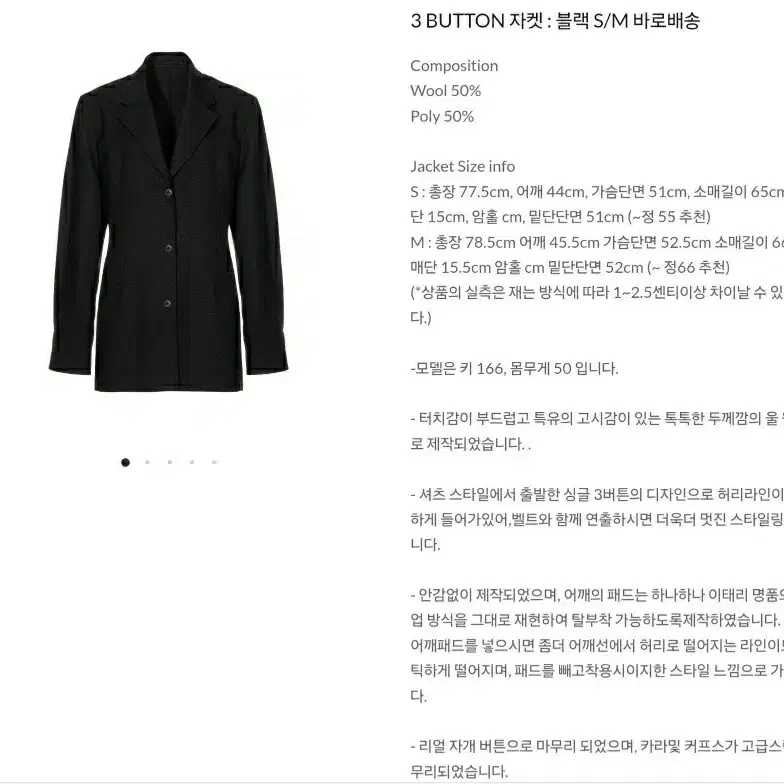Go to the third carousel image dot

point(170,462)
